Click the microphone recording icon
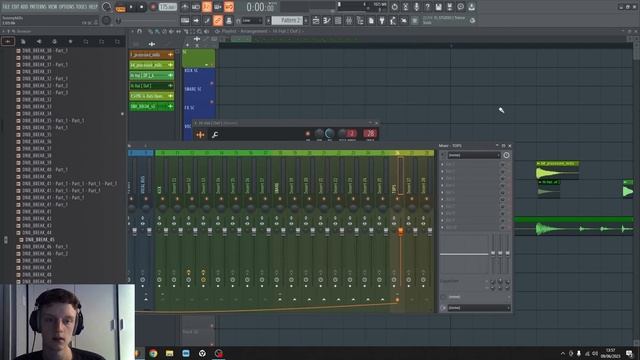Screen dimensions: 640x360 pos(416,7)
